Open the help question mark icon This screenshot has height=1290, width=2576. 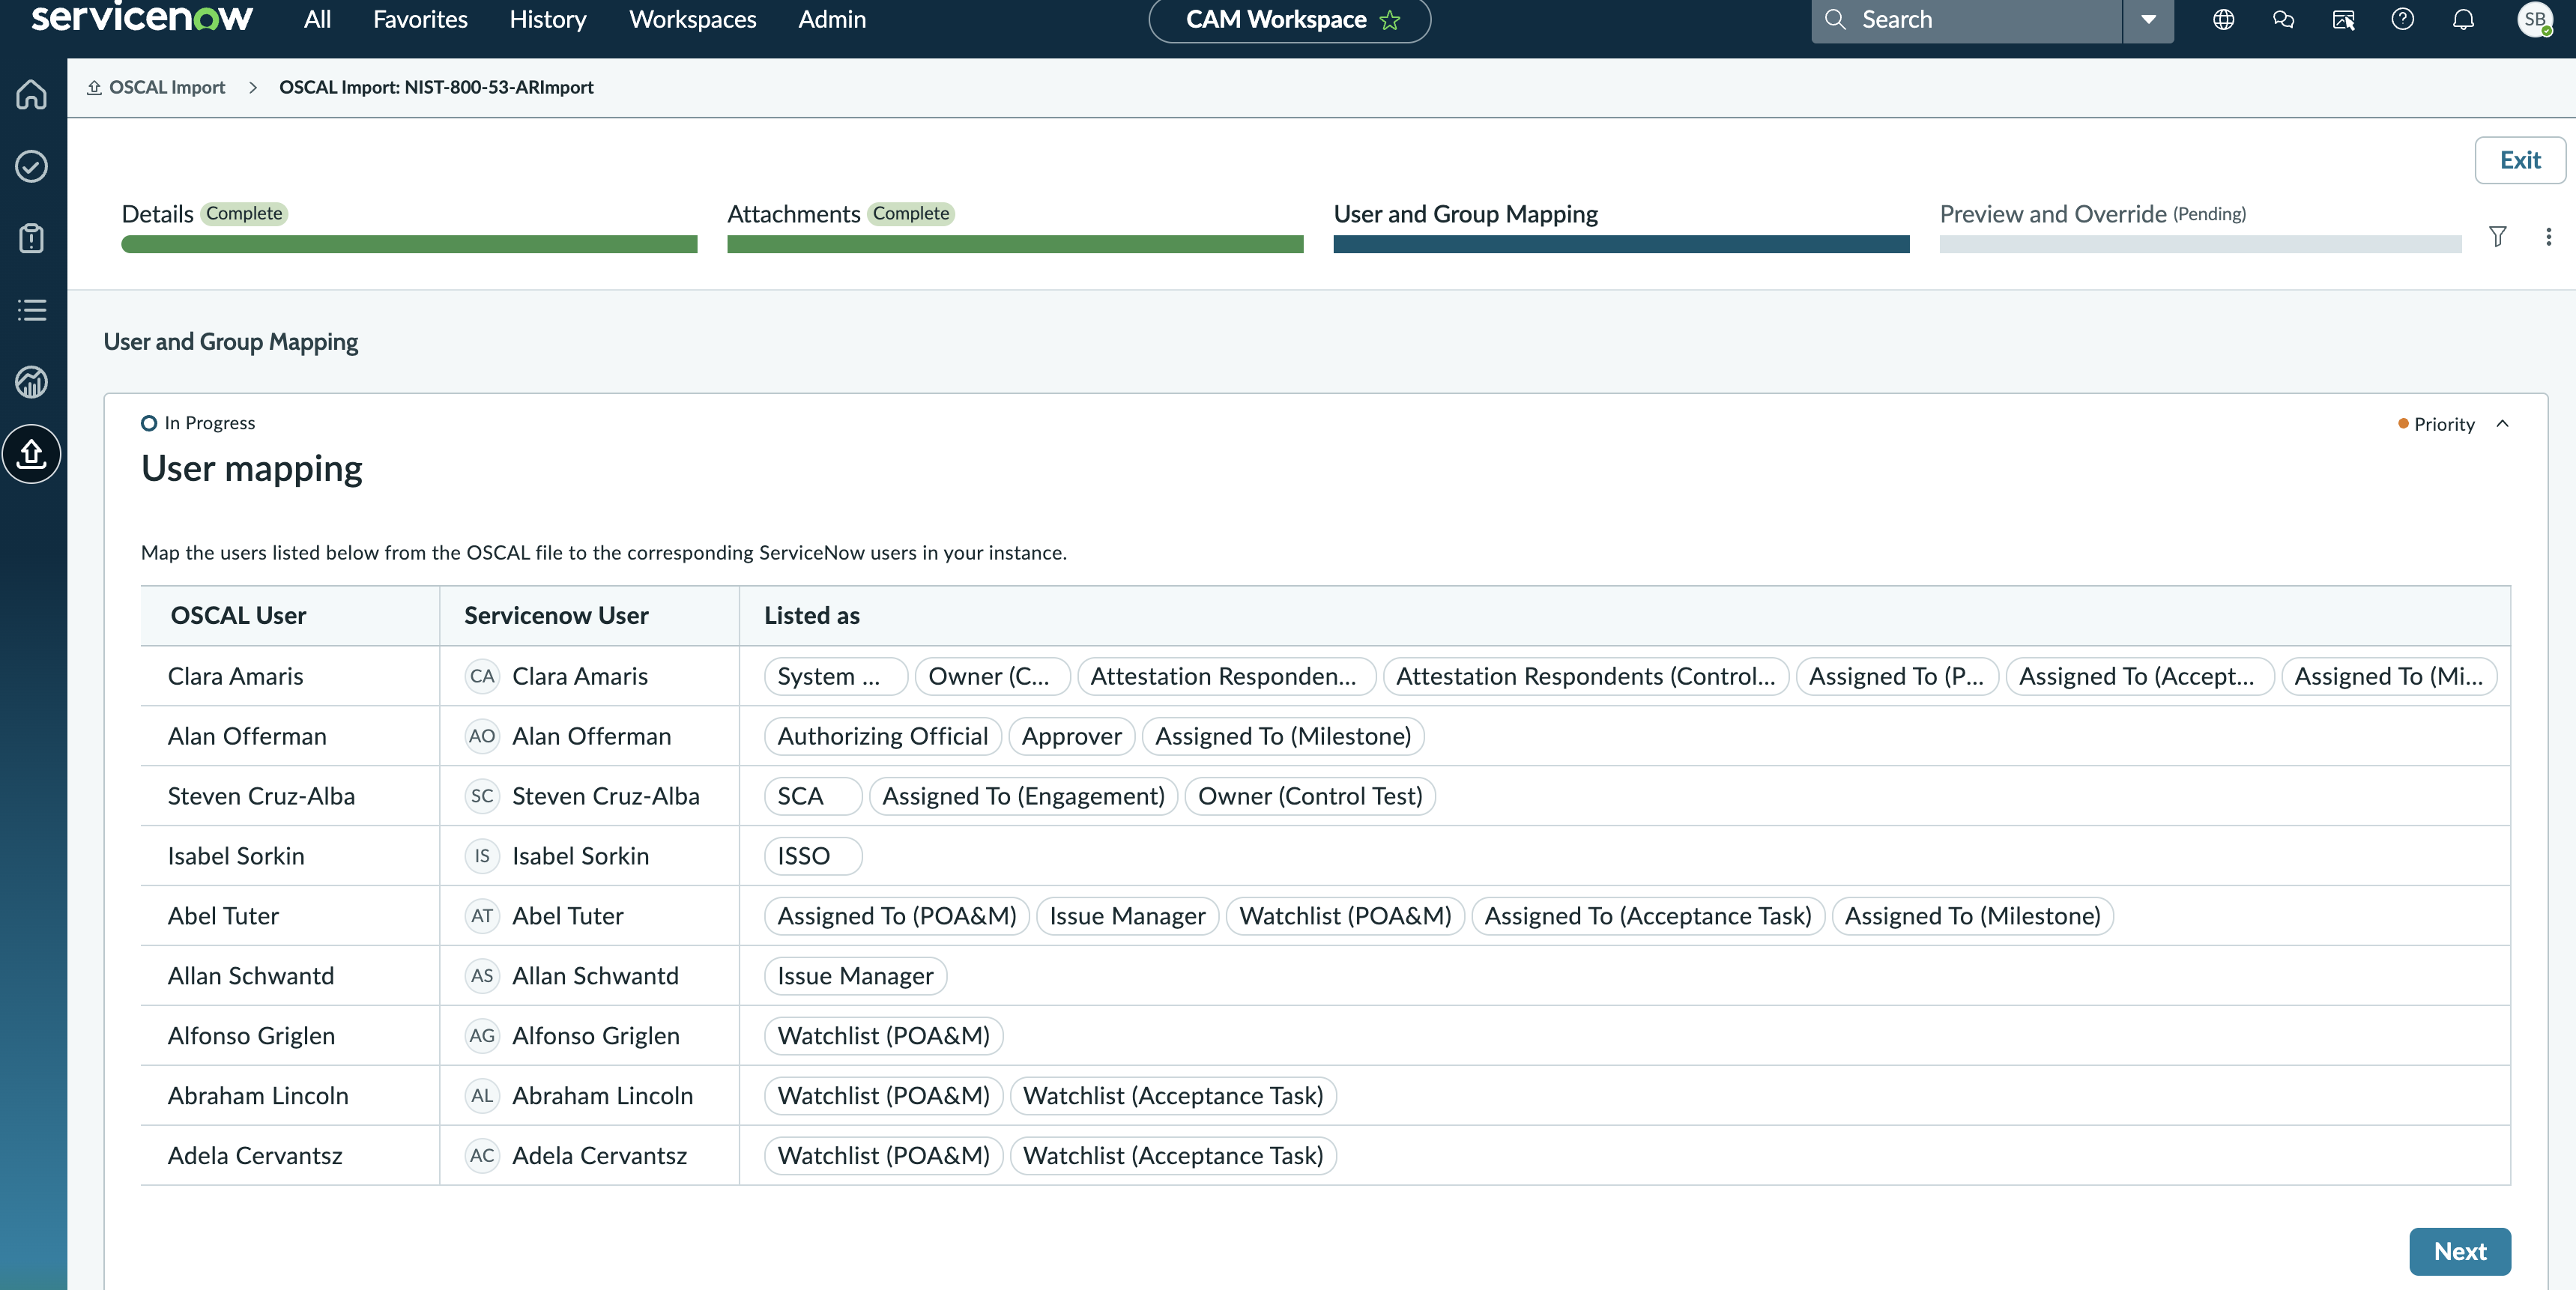[x=2403, y=19]
